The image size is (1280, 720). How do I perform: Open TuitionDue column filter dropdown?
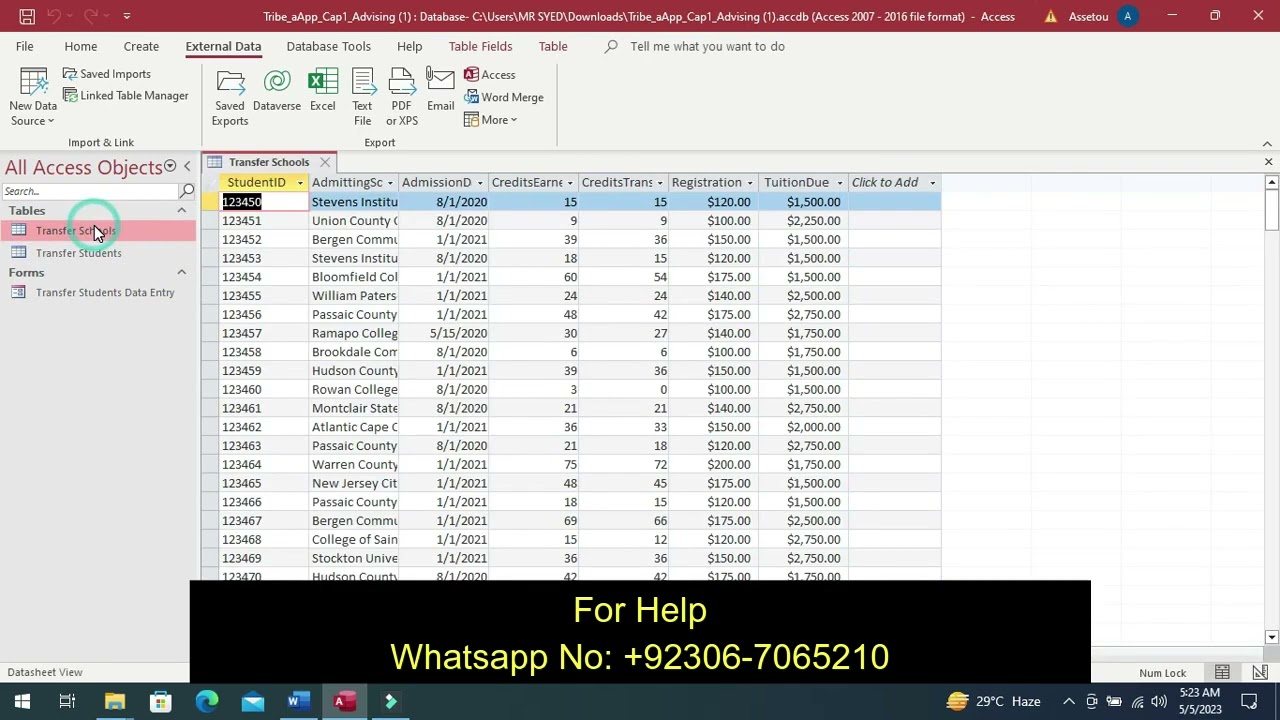click(x=840, y=183)
